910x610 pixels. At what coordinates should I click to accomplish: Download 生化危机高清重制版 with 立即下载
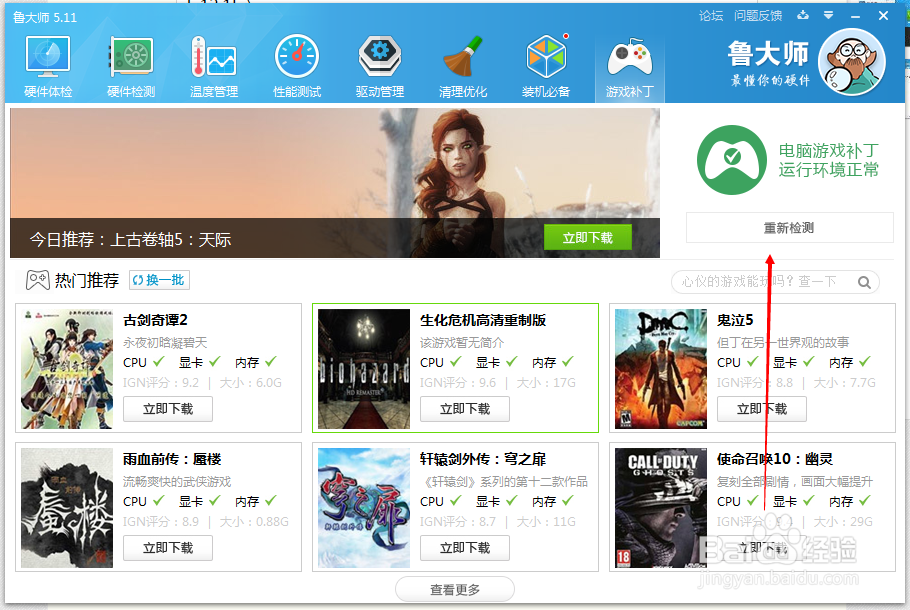pos(465,409)
